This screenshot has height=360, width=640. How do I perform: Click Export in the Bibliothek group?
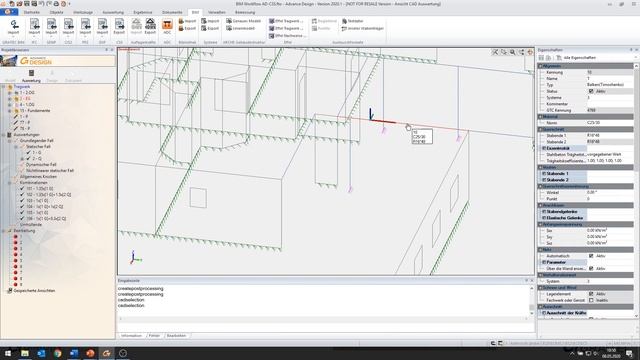[x=187, y=29]
